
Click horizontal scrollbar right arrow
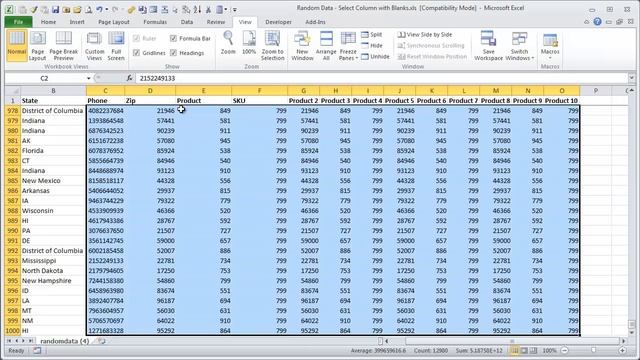(624, 341)
